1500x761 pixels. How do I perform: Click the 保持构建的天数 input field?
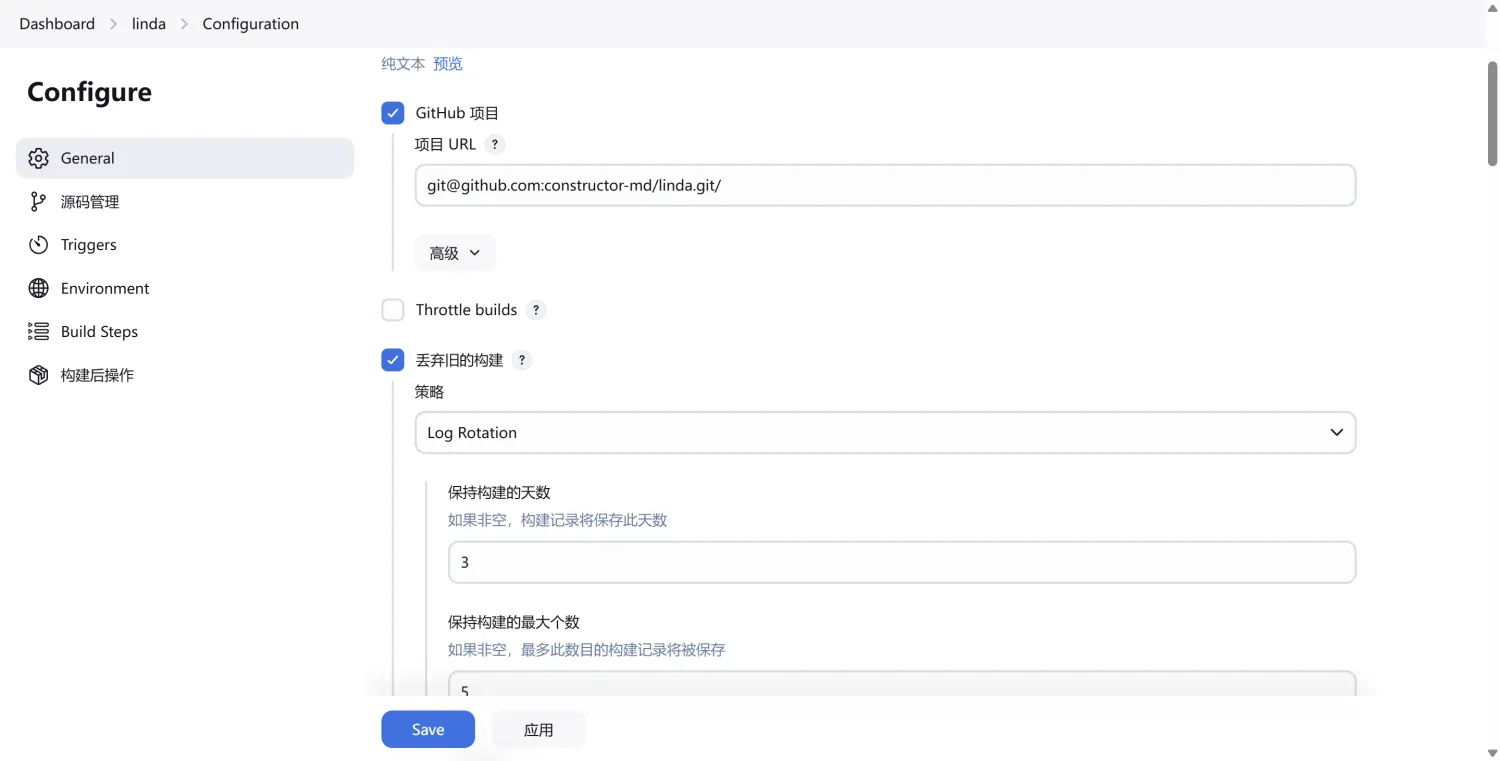point(900,563)
